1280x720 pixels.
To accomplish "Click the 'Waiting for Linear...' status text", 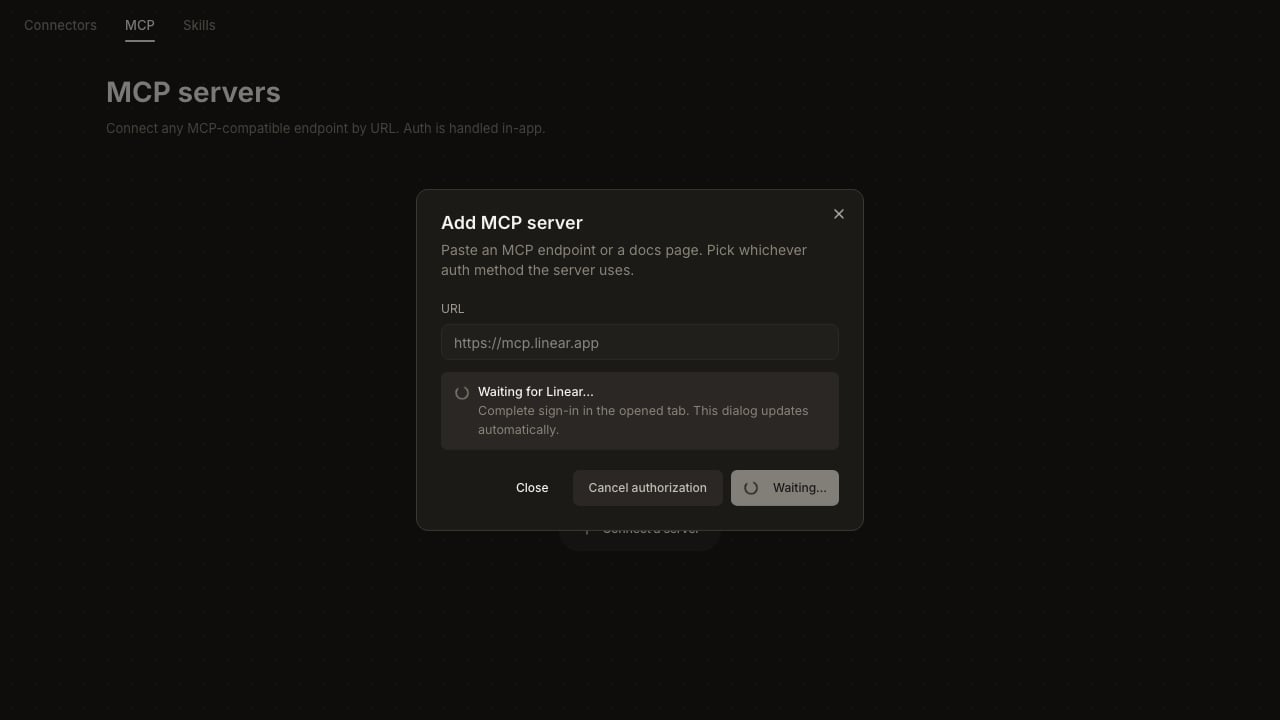I will [x=536, y=391].
